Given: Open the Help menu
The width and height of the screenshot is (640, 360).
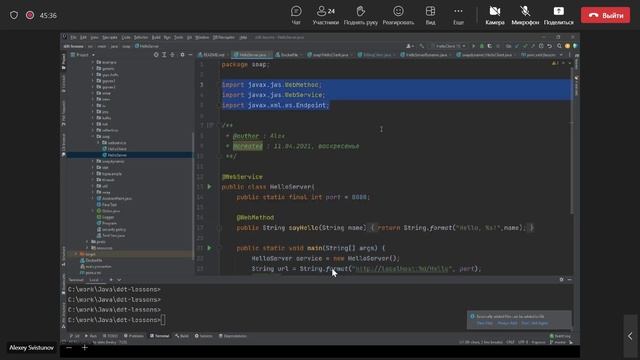Looking at the screenshot, I should 243,37.
